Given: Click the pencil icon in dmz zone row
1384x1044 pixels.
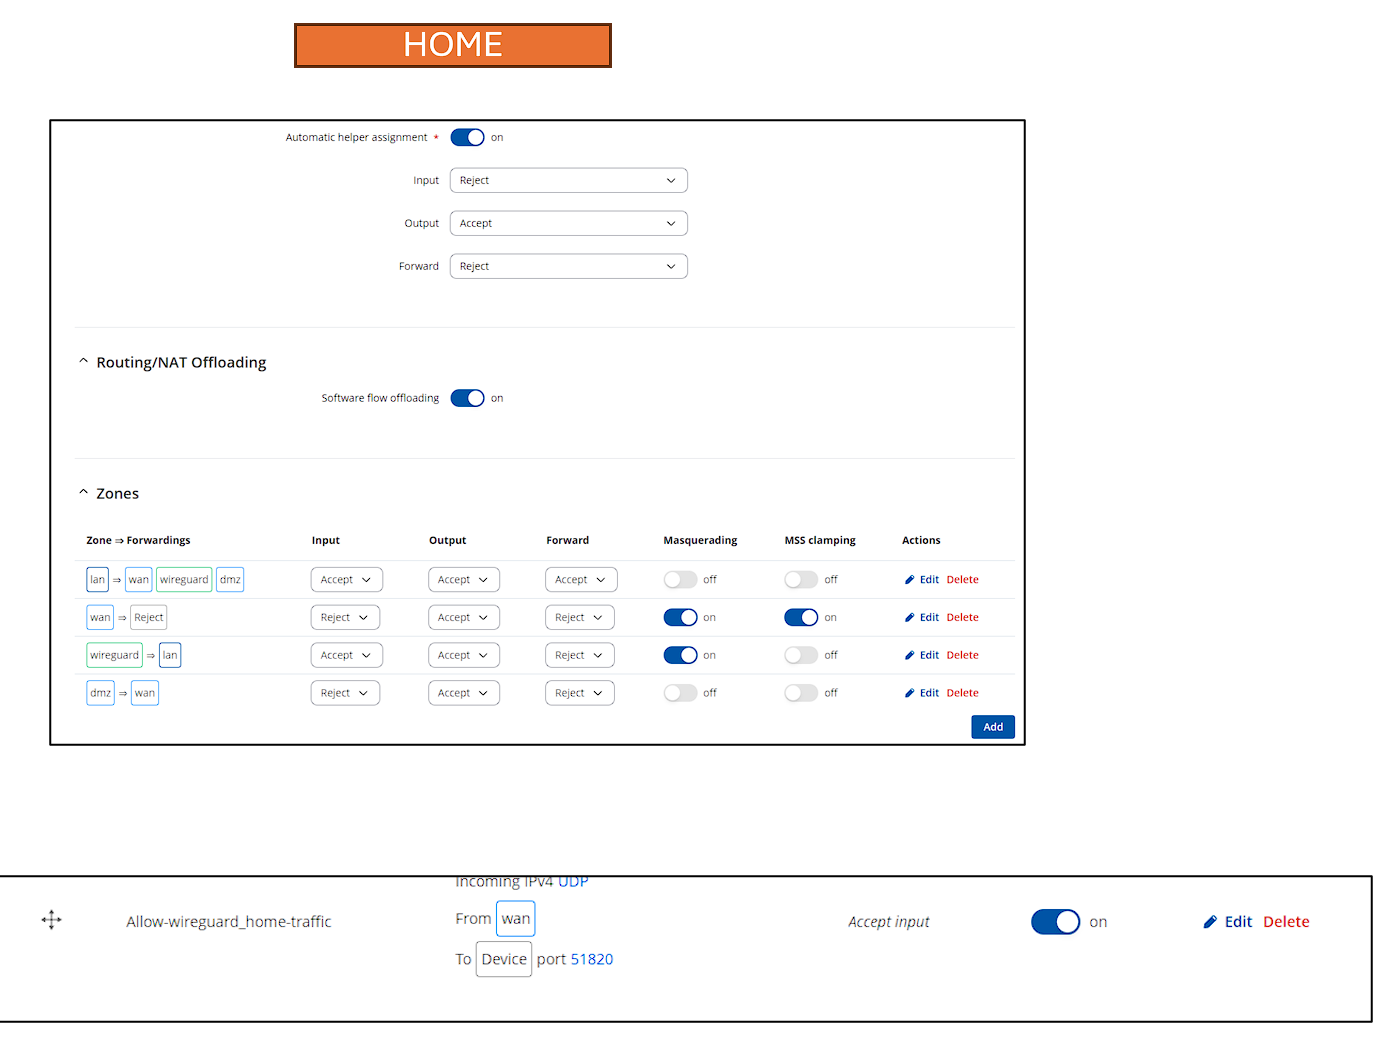Looking at the screenshot, I should click(x=910, y=693).
